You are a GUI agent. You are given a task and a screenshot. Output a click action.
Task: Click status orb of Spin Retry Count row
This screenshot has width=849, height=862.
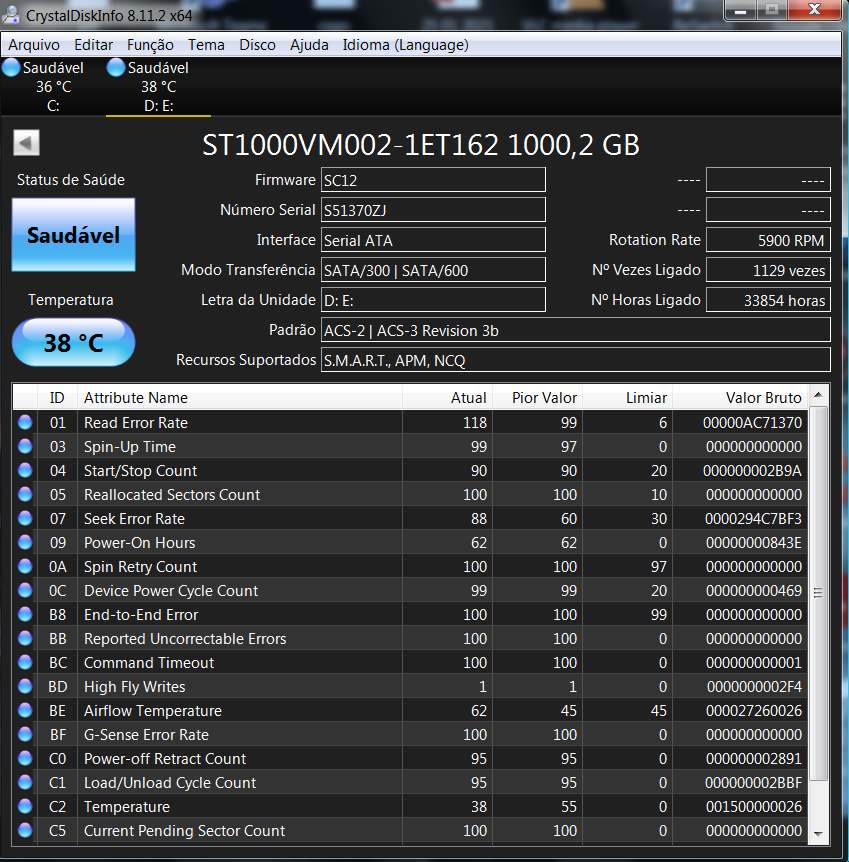[25, 566]
